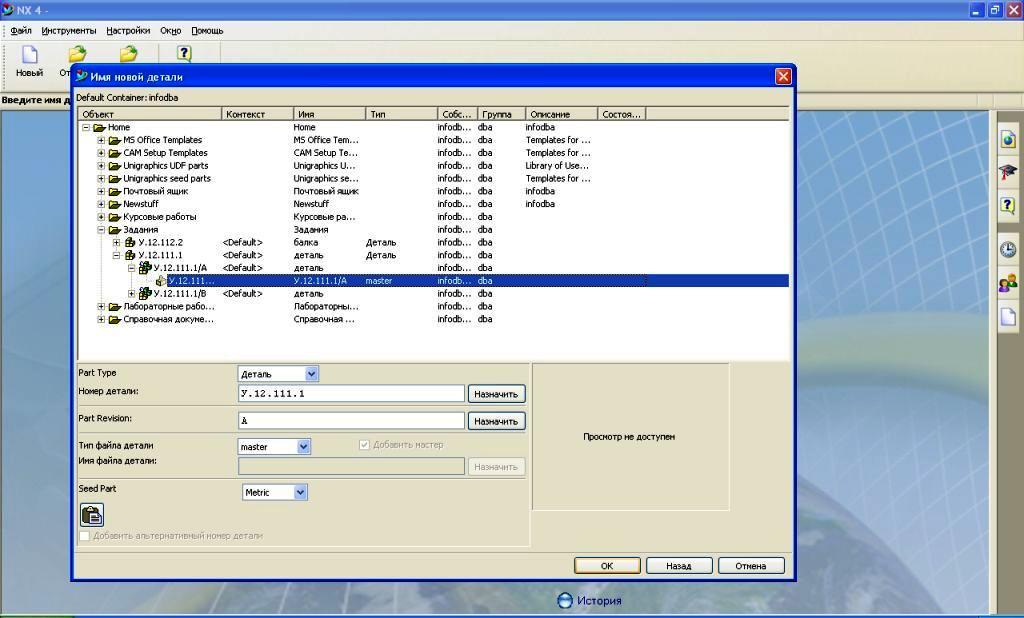Close the Имя новой детали dialog
The image size is (1024, 618).
[783, 76]
